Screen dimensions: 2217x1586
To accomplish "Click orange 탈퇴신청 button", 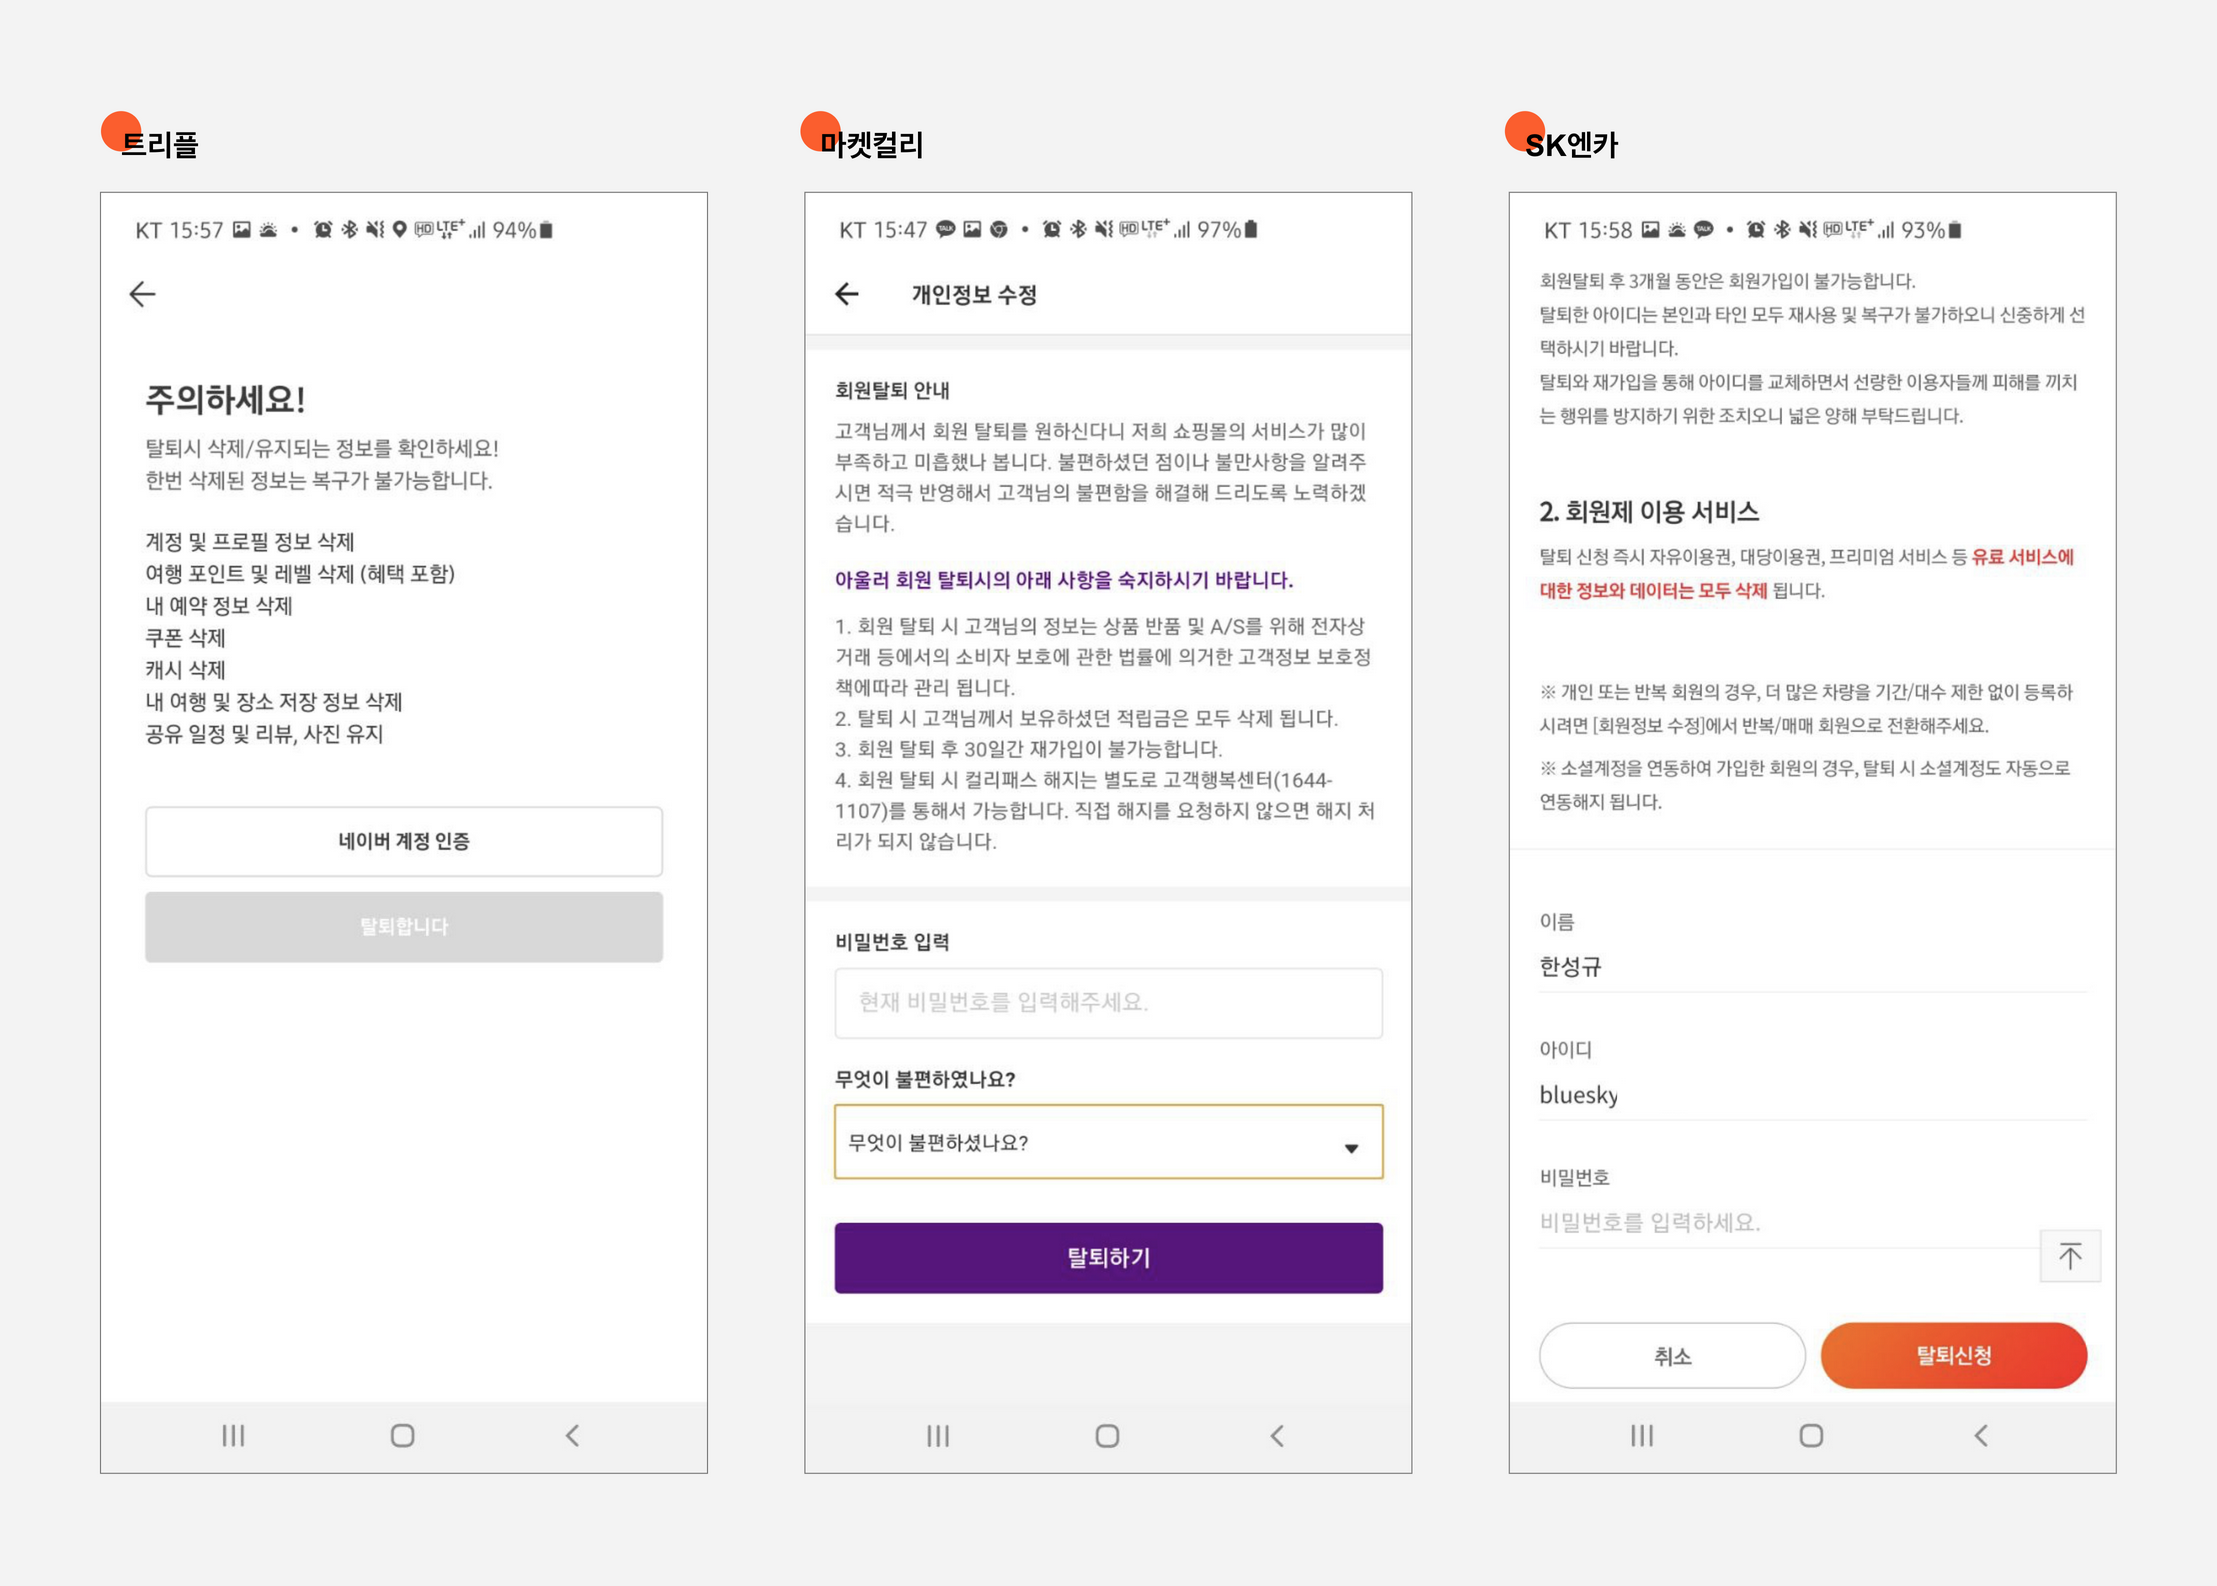I will [x=1954, y=1356].
